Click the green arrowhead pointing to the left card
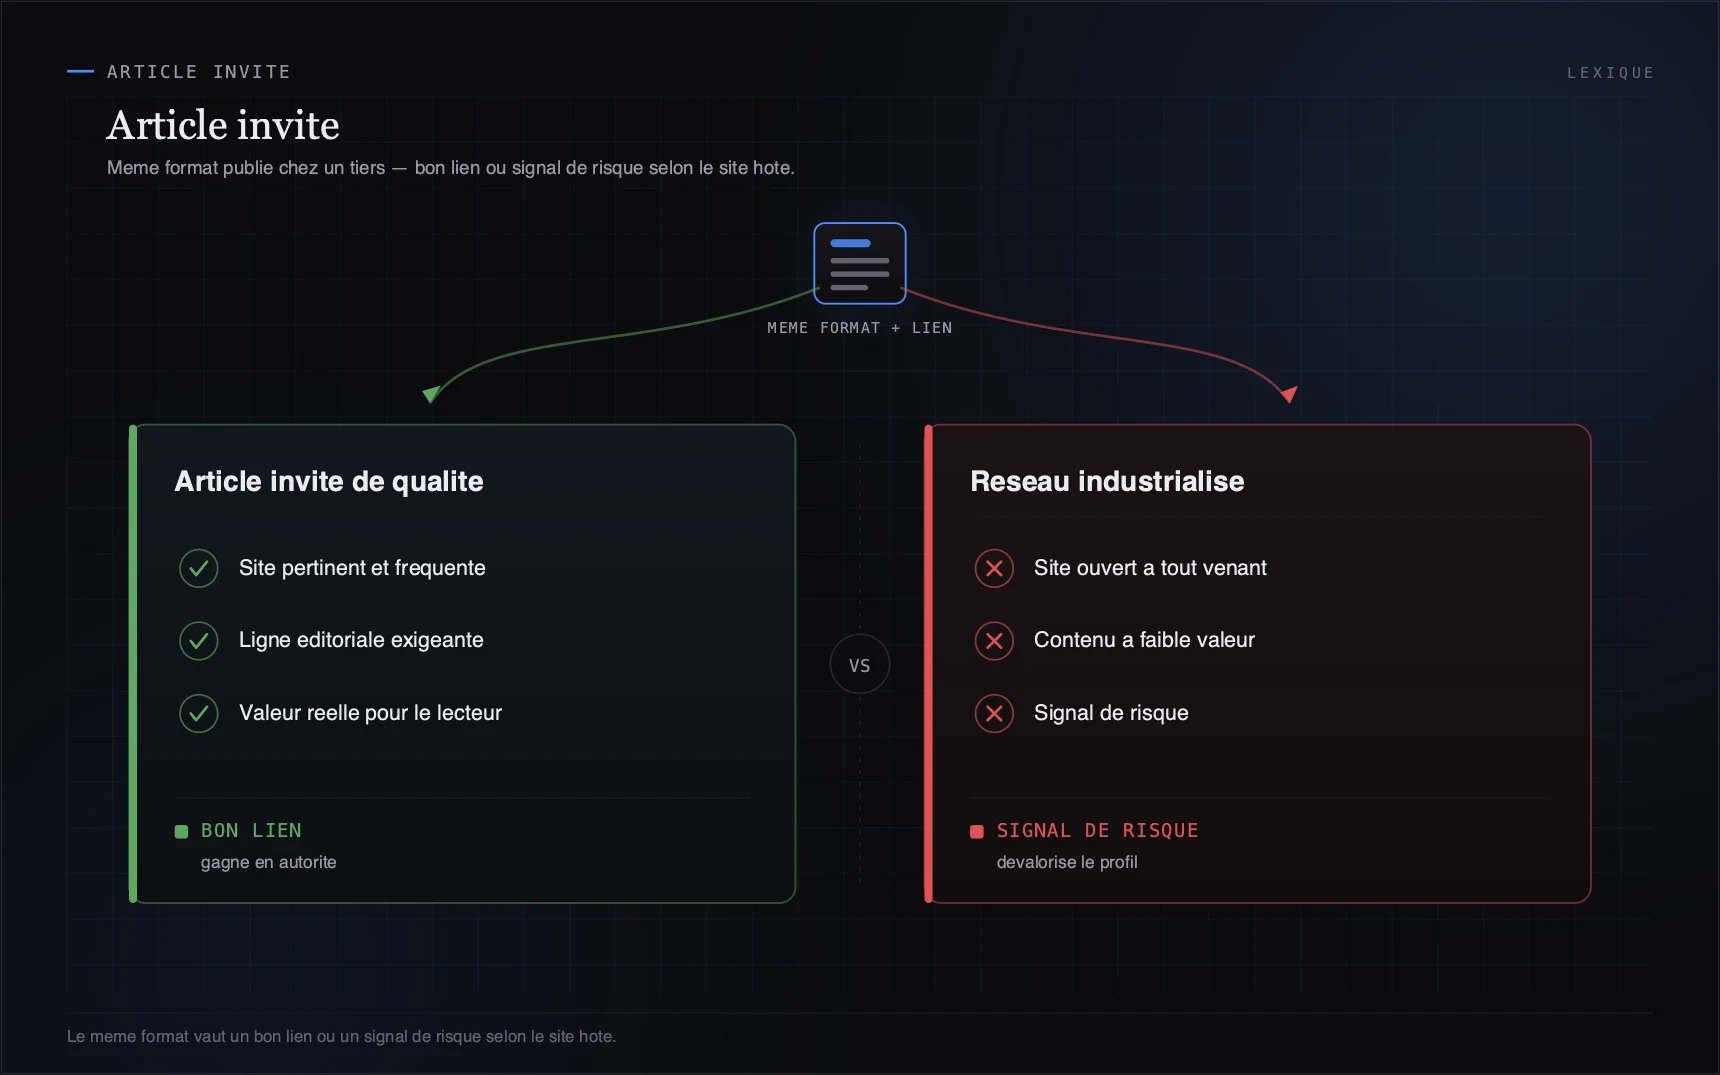Viewport: 1720px width, 1075px height. (x=431, y=394)
